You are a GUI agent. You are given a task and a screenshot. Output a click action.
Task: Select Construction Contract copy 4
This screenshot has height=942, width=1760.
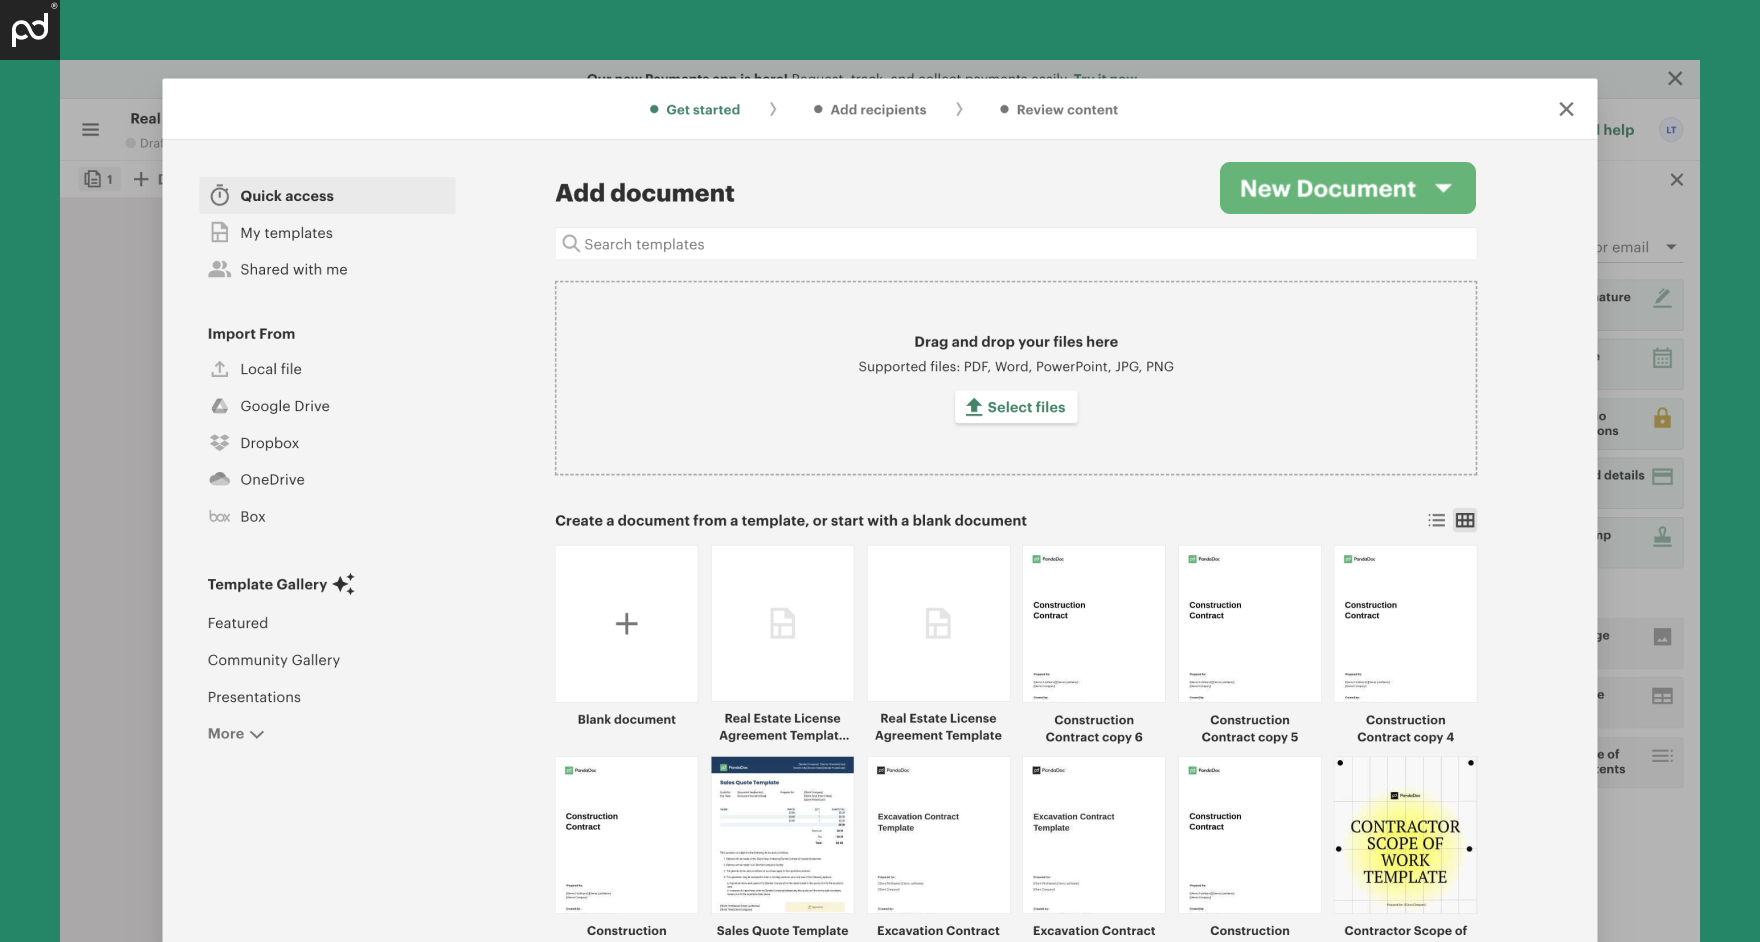click(1406, 624)
